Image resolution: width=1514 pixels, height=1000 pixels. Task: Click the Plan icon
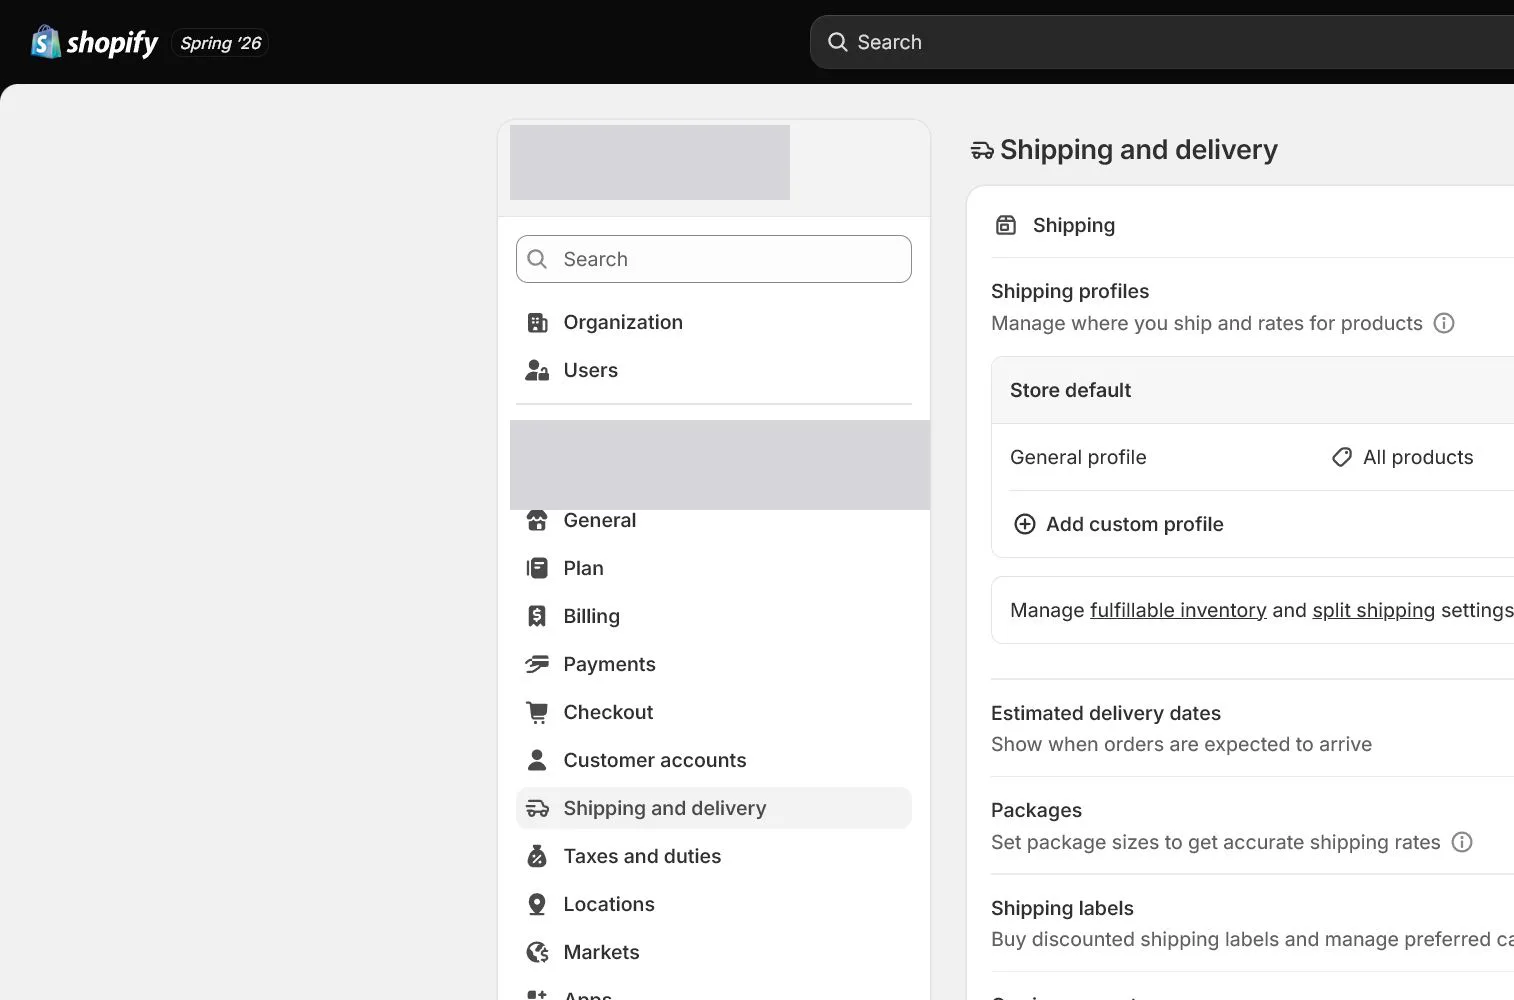pos(537,568)
